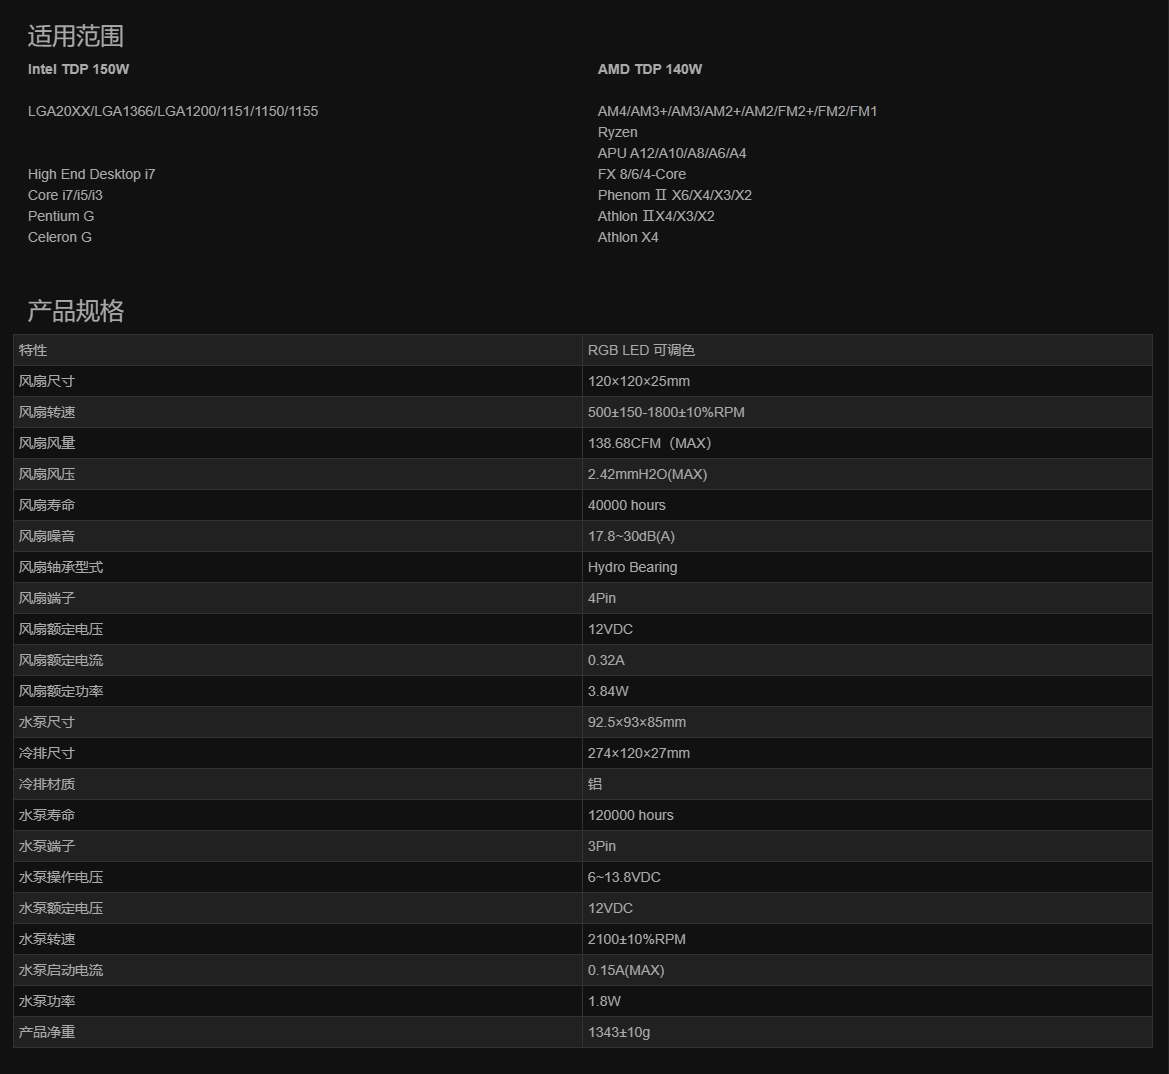
Task: Click the Hydro Bearing value
Action: pos(632,567)
